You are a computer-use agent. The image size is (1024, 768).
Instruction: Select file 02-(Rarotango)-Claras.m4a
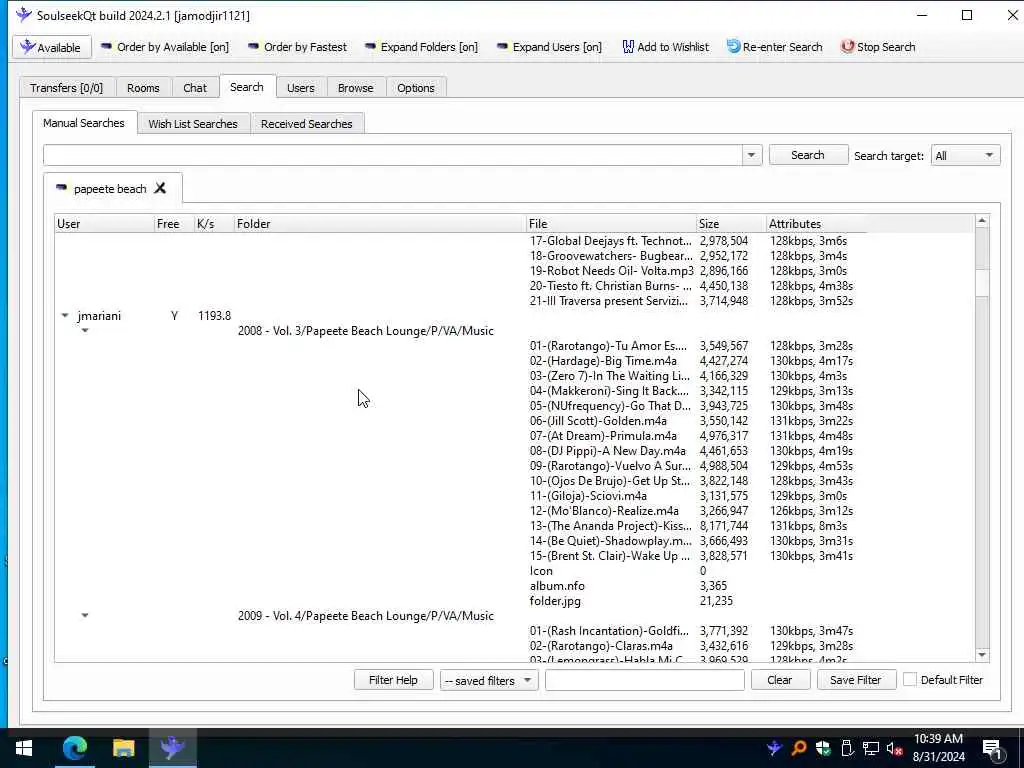[x=601, y=646]
